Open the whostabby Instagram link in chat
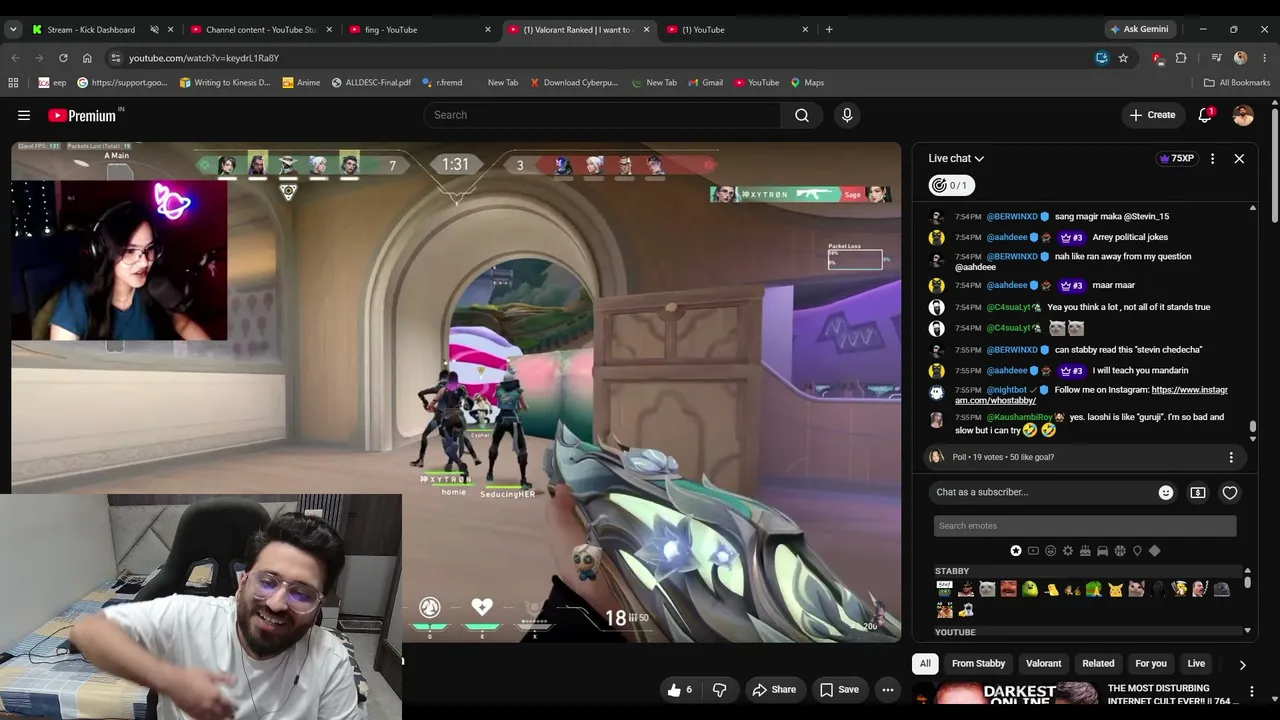1280x720 pixels. pyautogui.click(x=1091, y=395)
